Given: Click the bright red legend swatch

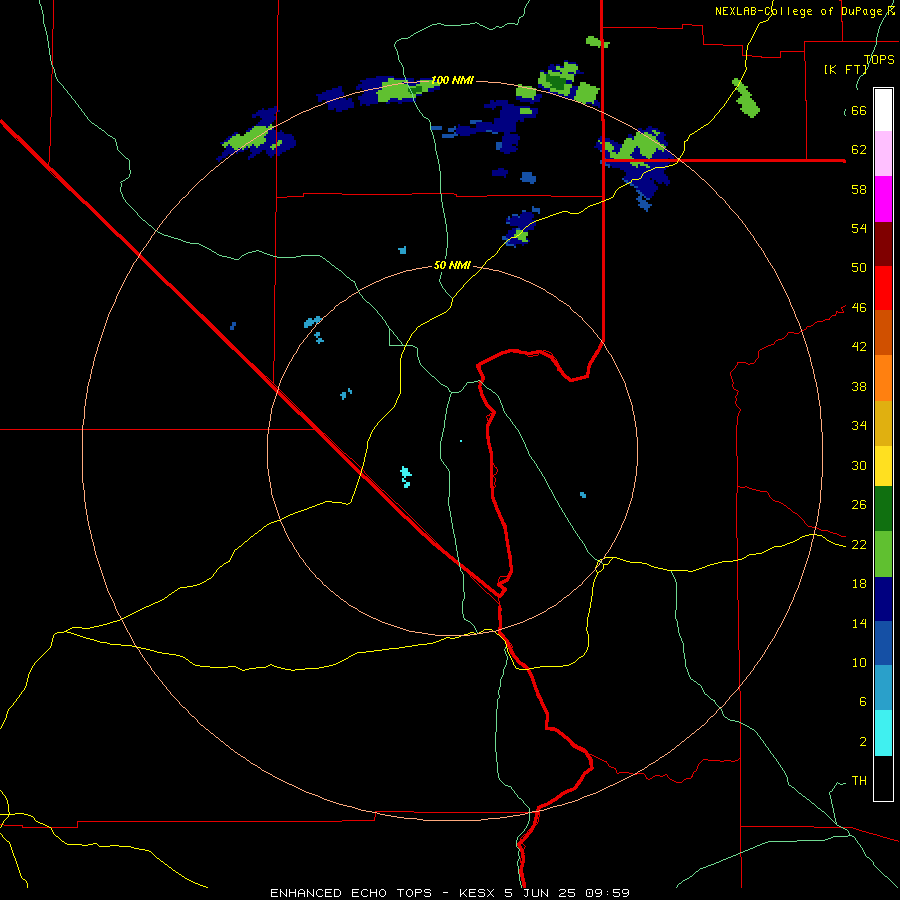Looking at the screenshot, I should point(883,288).
